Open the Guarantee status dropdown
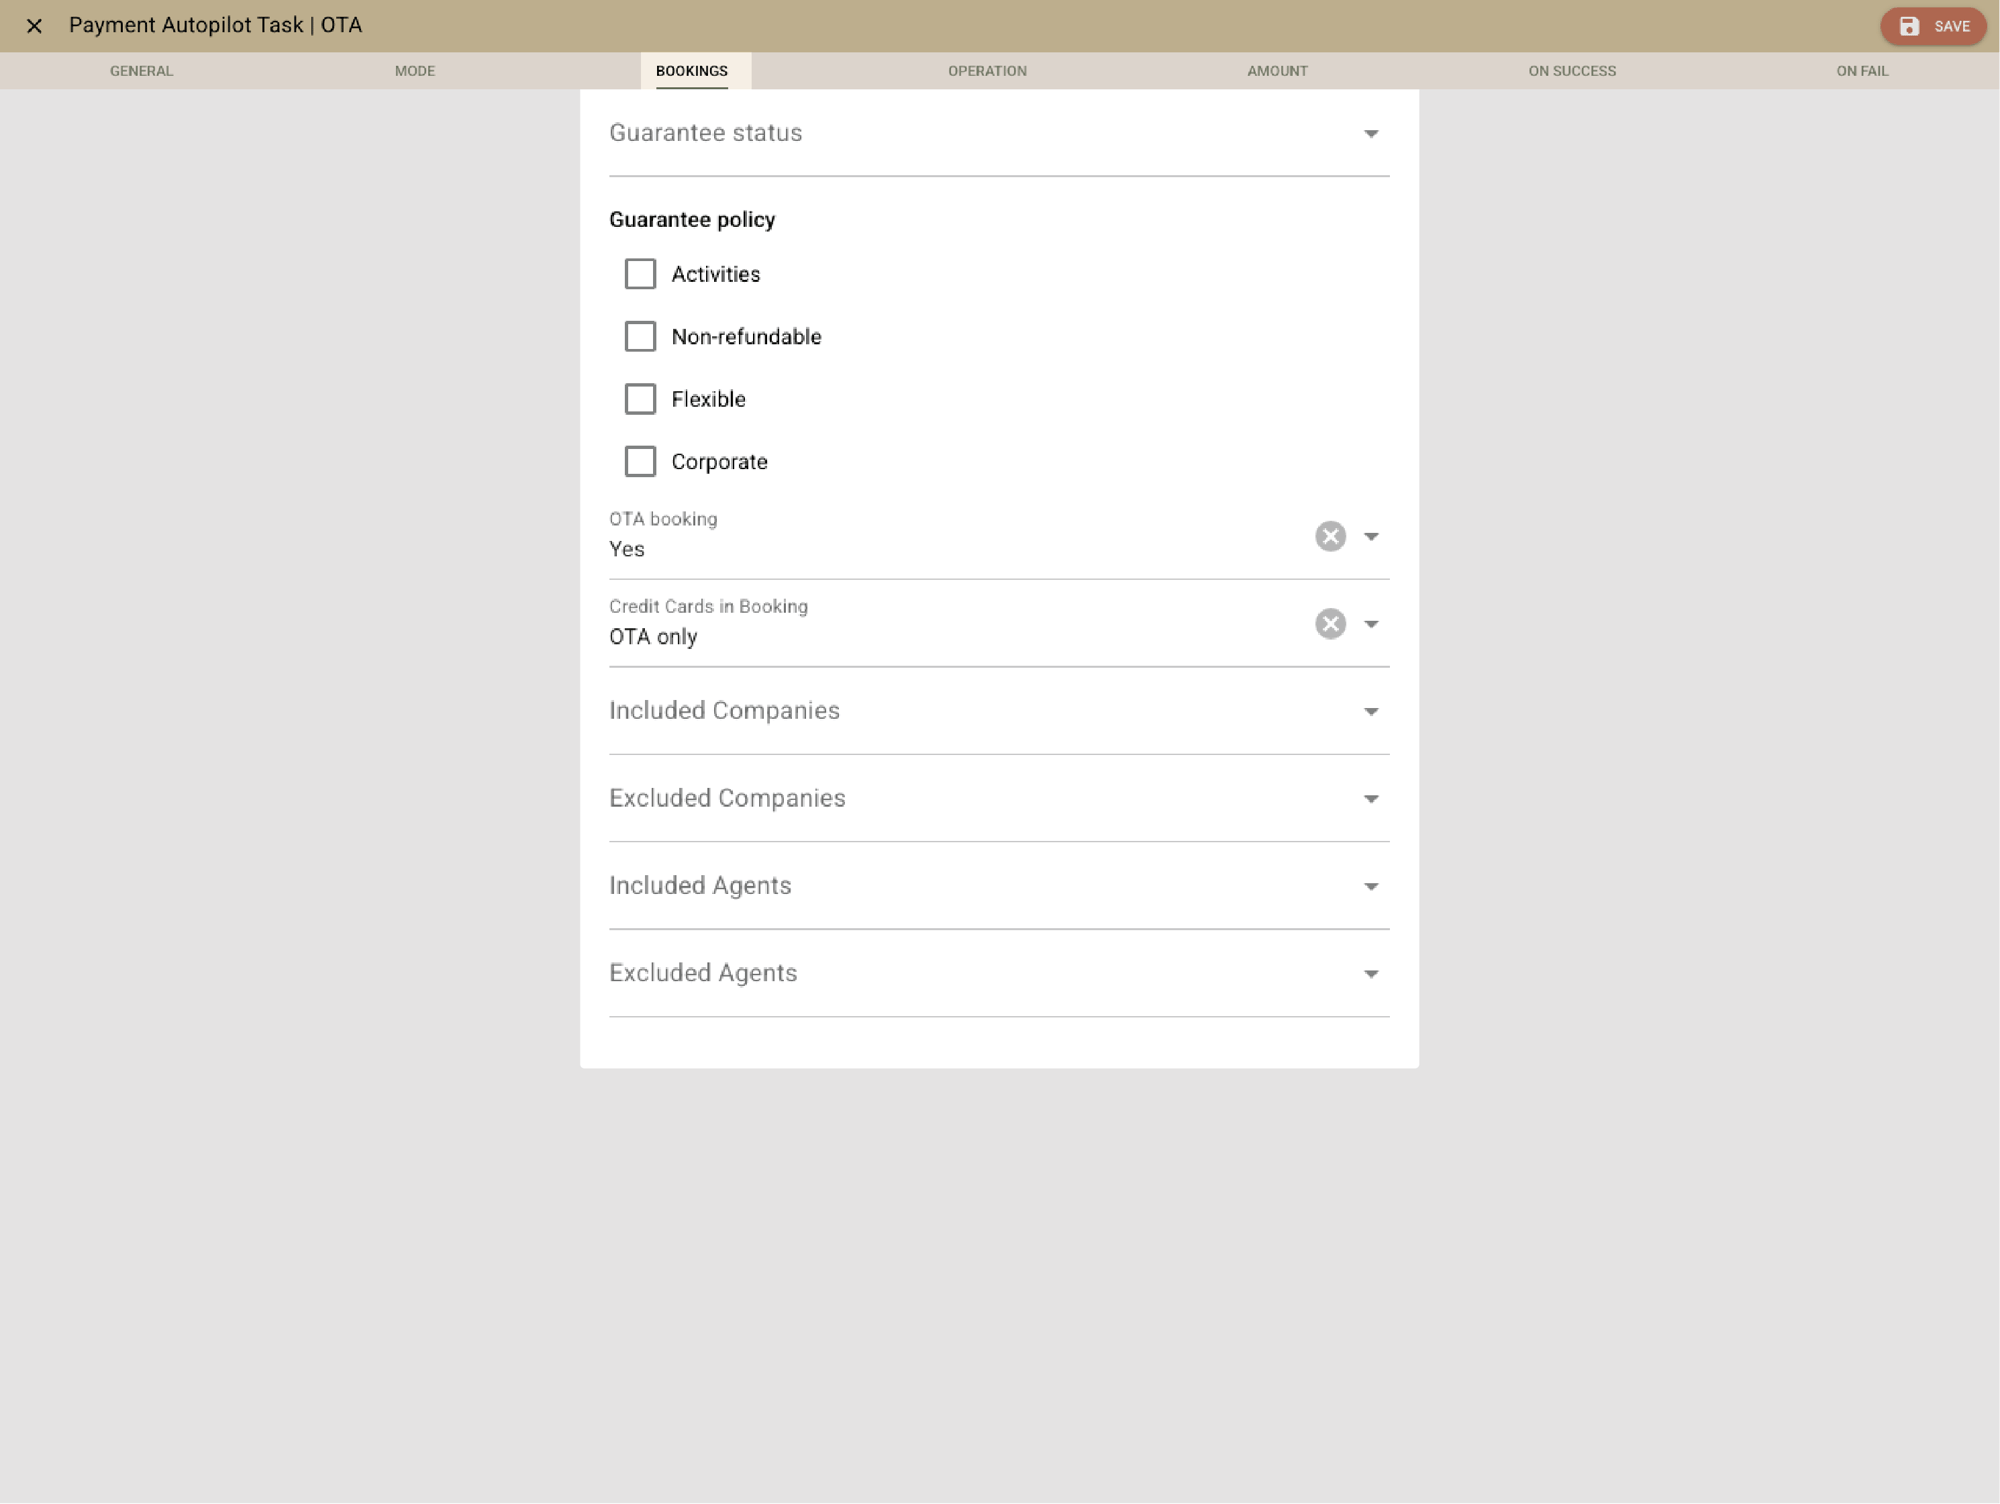This screenshot has height=1504, width=2000. [x=1372, y=132]
